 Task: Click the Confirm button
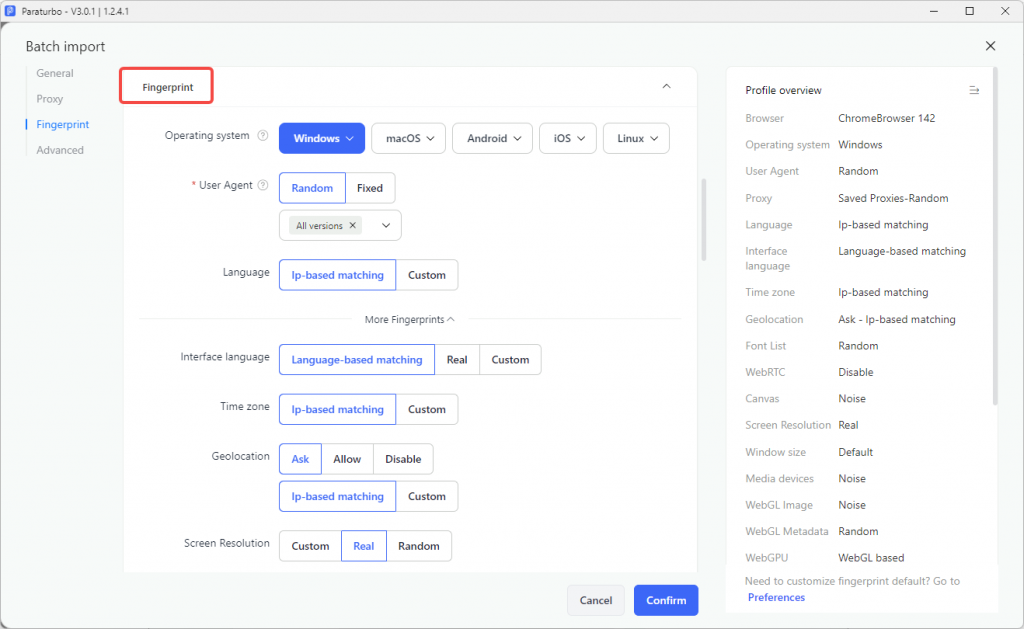pos(666,600)
